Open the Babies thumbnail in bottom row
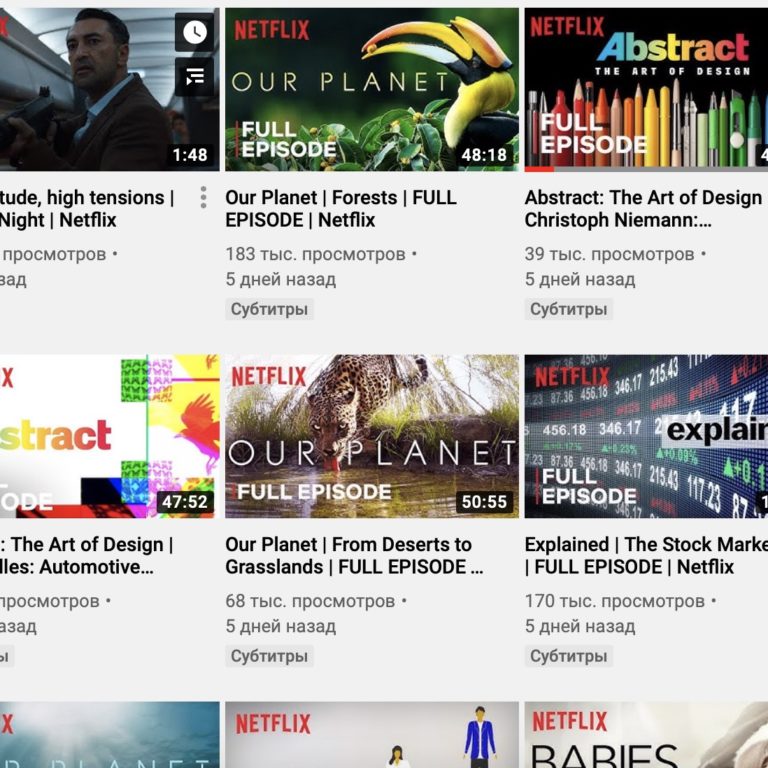Image resolution: width=768 pixels, height=768 pixels. pos(645,735)
